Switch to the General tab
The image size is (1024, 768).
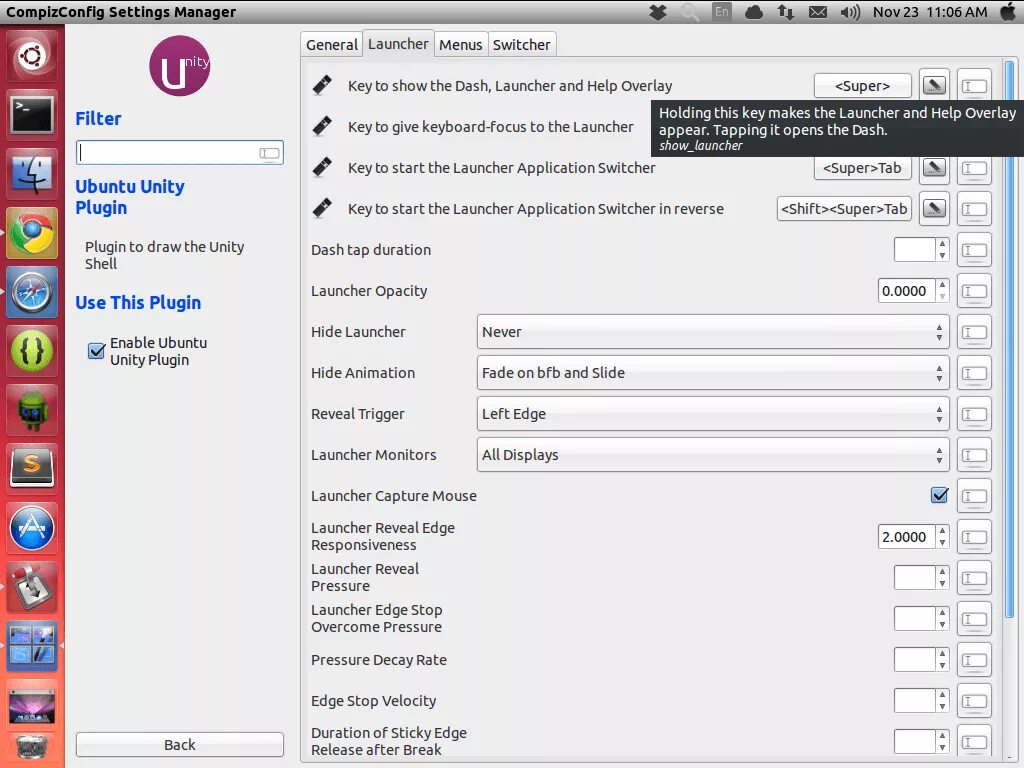tap(332, 44)
